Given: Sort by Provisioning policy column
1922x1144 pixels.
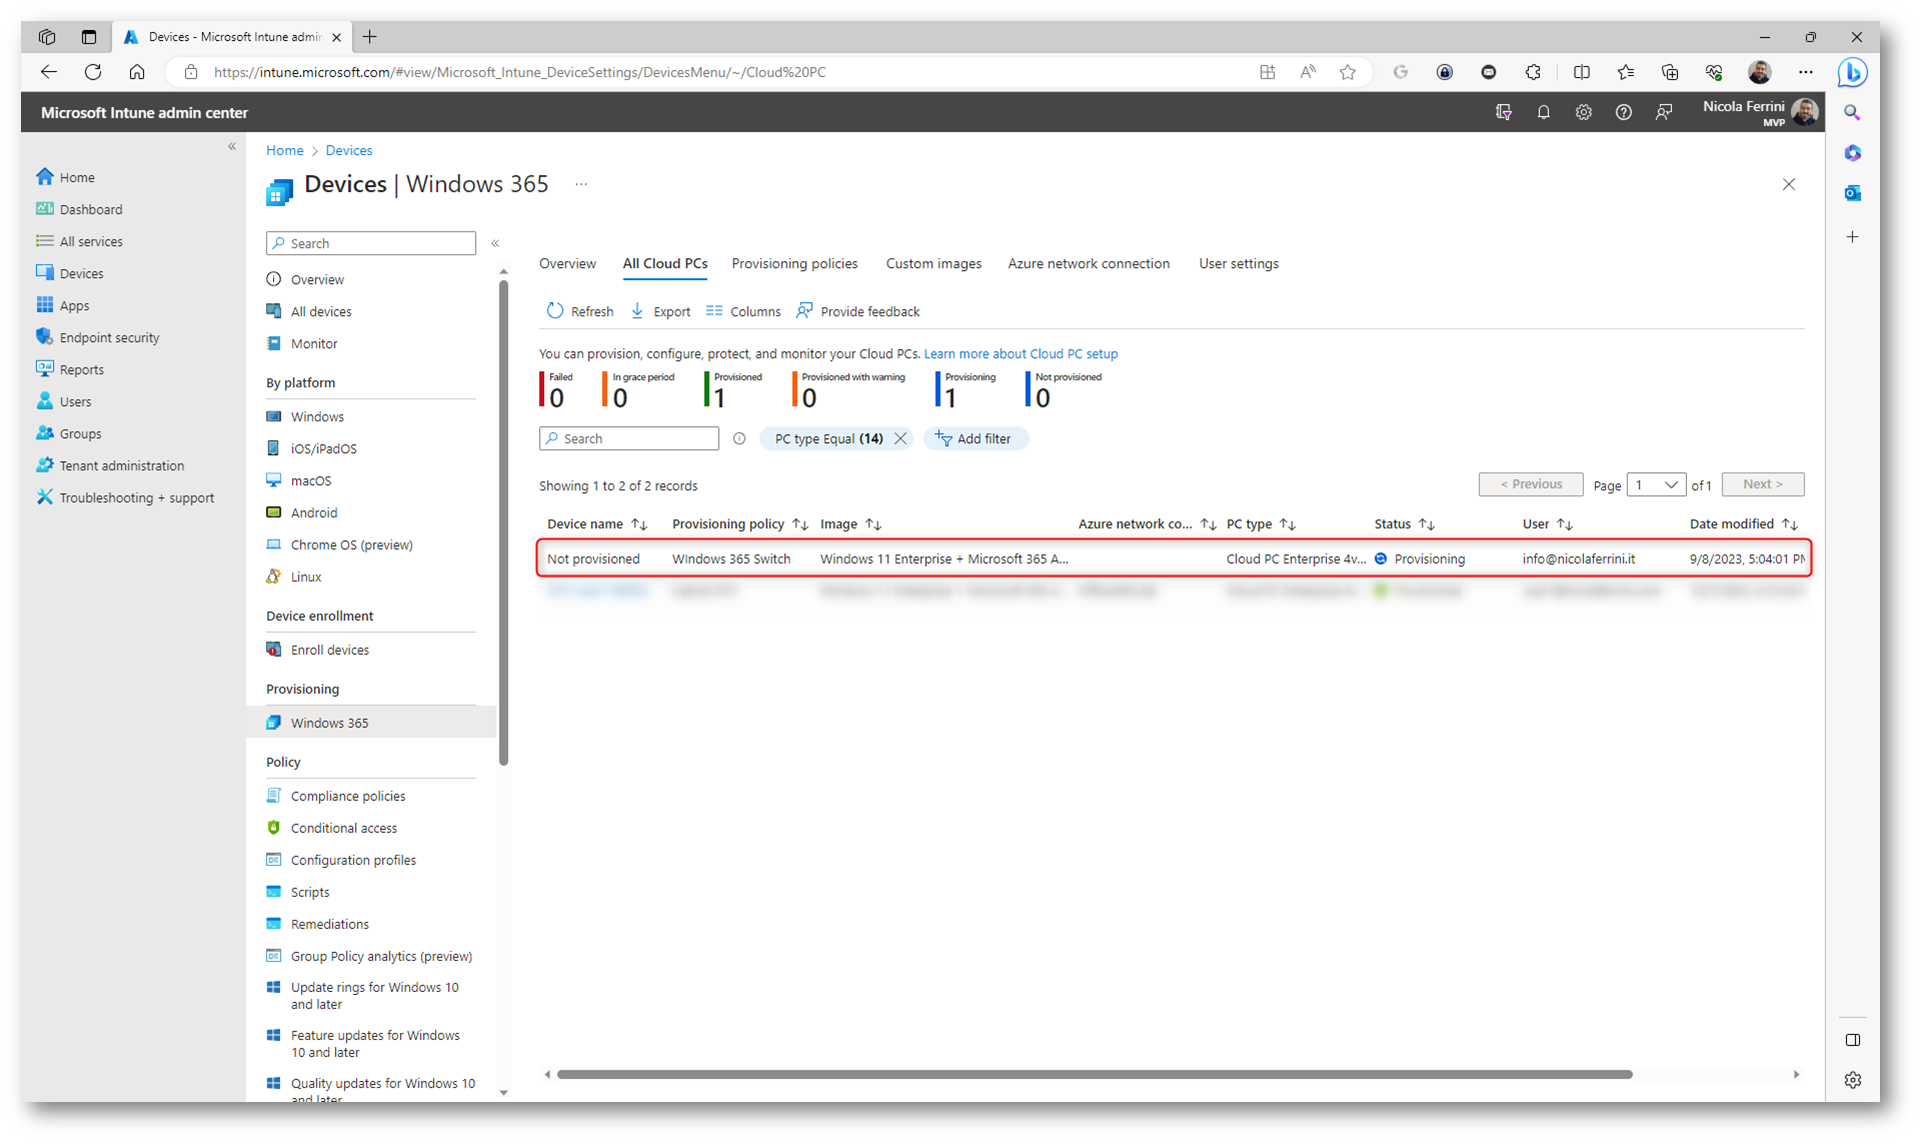Looking at the screenshot, I should pos(740,523).
